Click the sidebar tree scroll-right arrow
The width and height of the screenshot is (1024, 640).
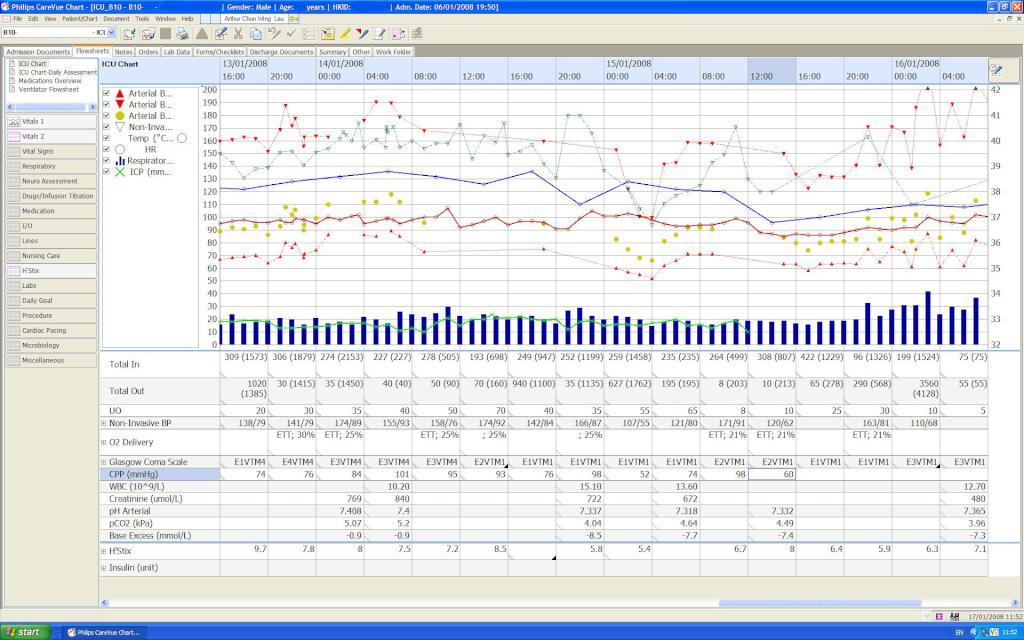(x=92, y=107)
